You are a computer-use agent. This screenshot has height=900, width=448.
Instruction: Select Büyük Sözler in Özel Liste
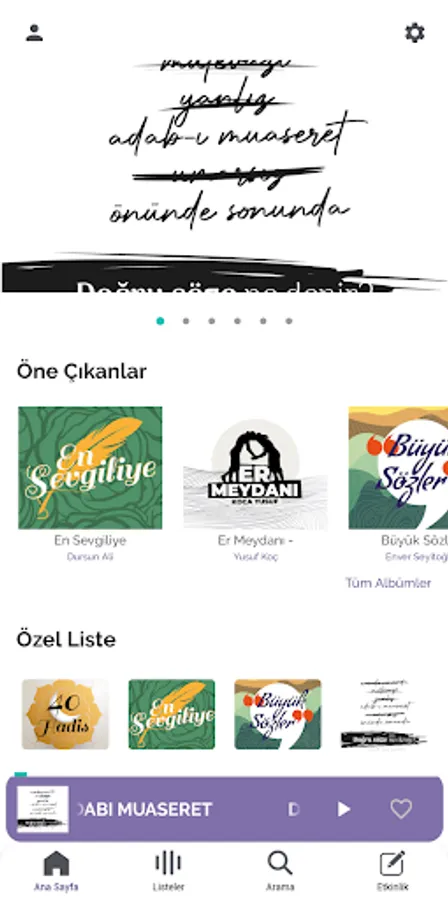pos(278,714)
